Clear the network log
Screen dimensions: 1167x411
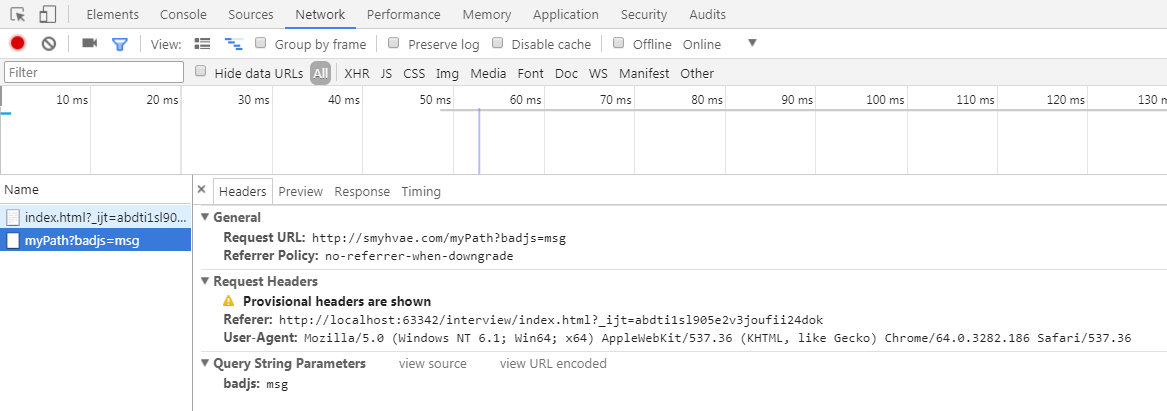pyautogui.click(x=48, y=44)
